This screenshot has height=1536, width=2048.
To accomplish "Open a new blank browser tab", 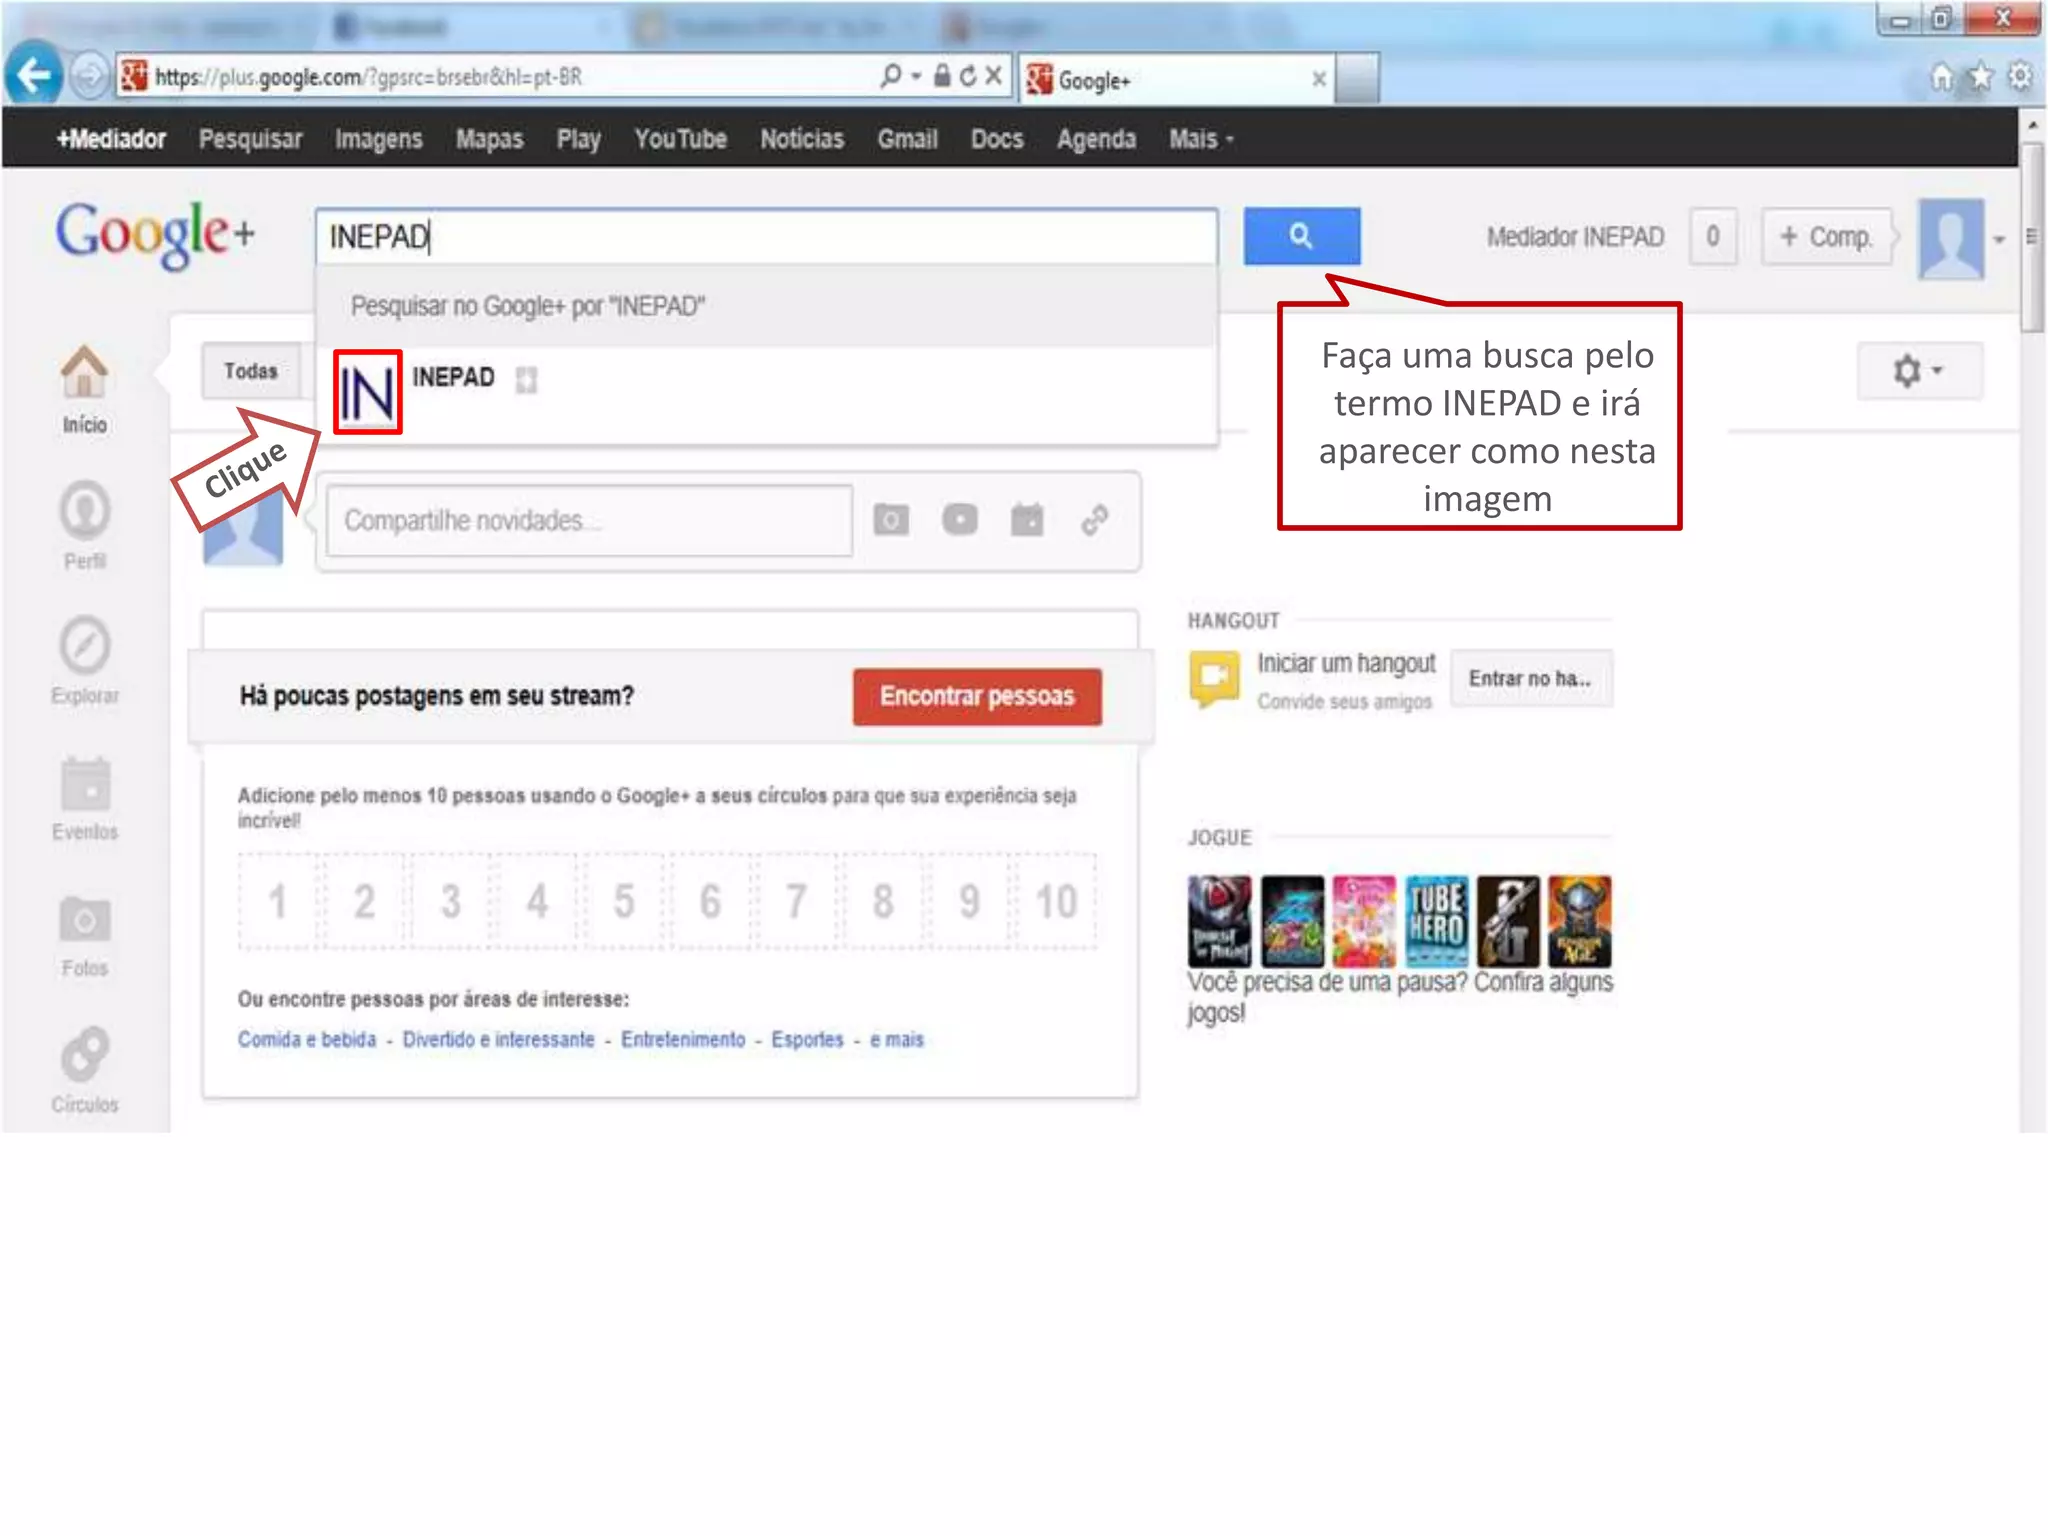I will 1357,78.
